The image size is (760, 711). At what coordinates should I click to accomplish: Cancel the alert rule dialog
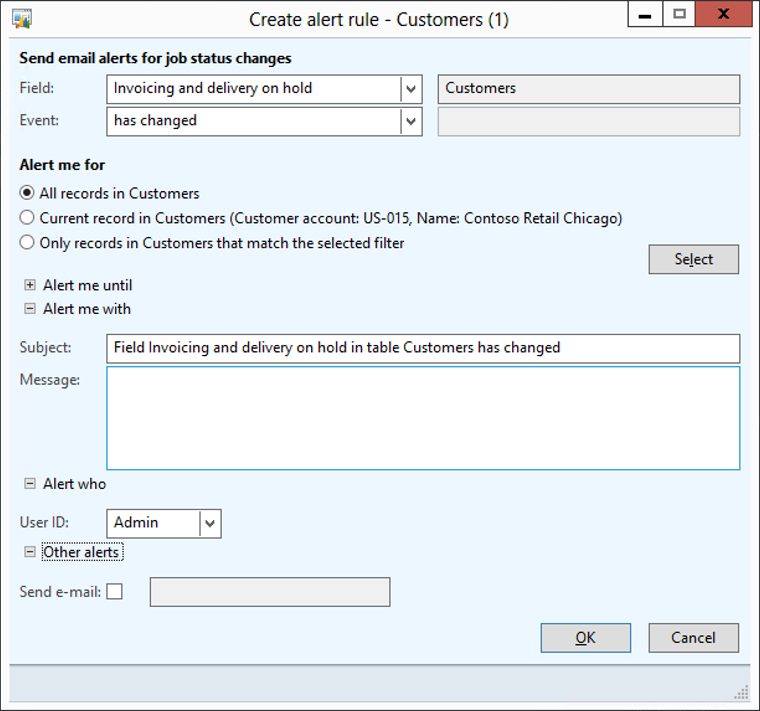693,638
